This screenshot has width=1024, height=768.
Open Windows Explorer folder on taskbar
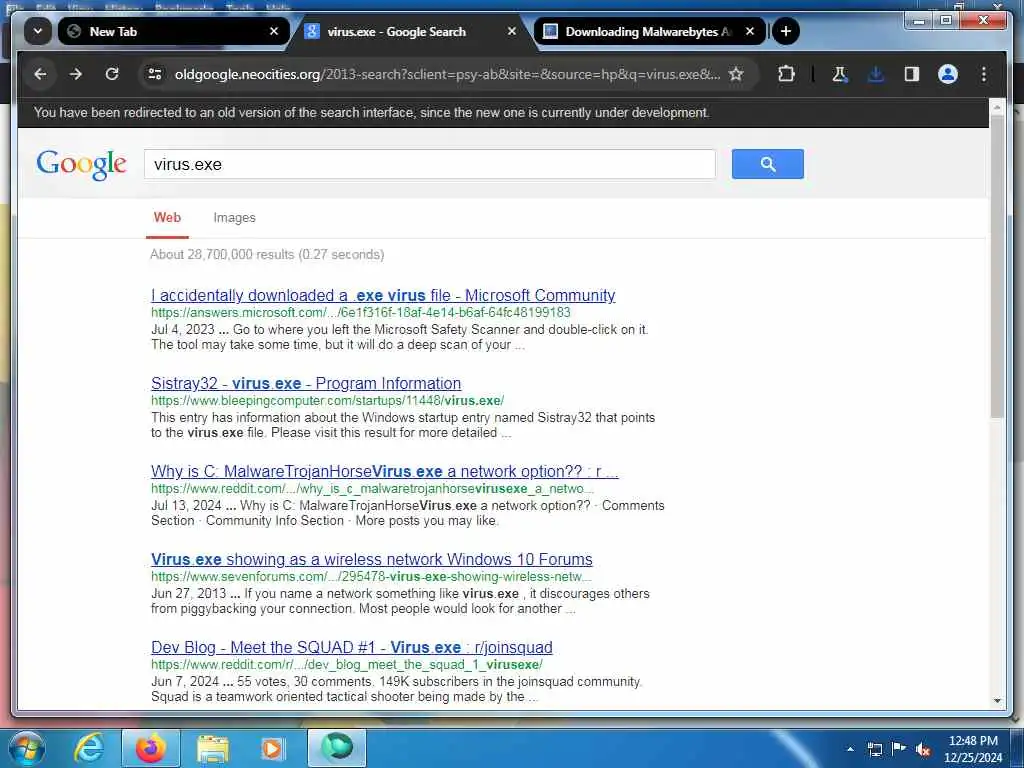tap(212, 748)
